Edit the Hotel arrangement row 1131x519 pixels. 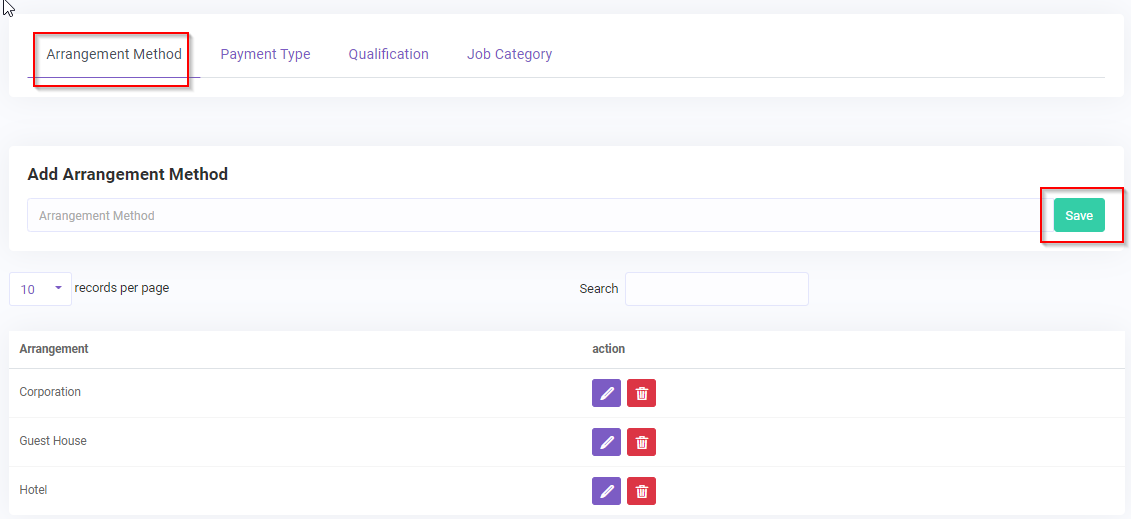(x=606, y=491)
